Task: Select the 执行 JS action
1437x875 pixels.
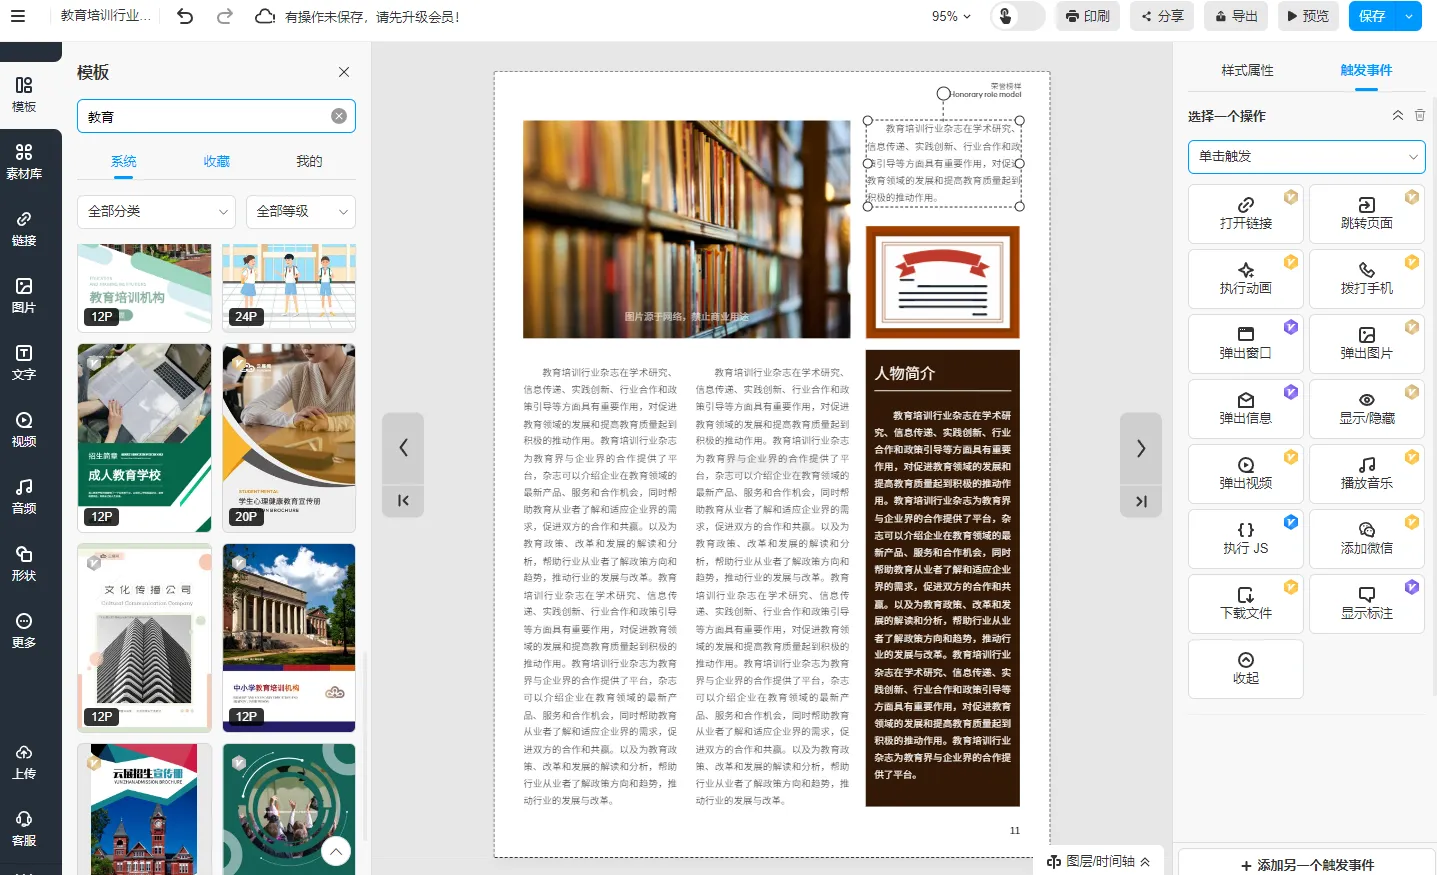Action: point(1246,539)
